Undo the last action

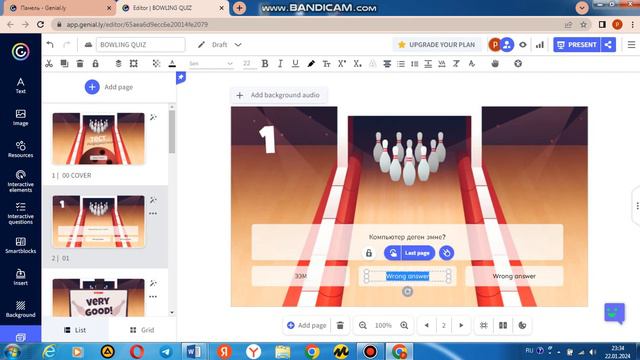pos(50,44)
